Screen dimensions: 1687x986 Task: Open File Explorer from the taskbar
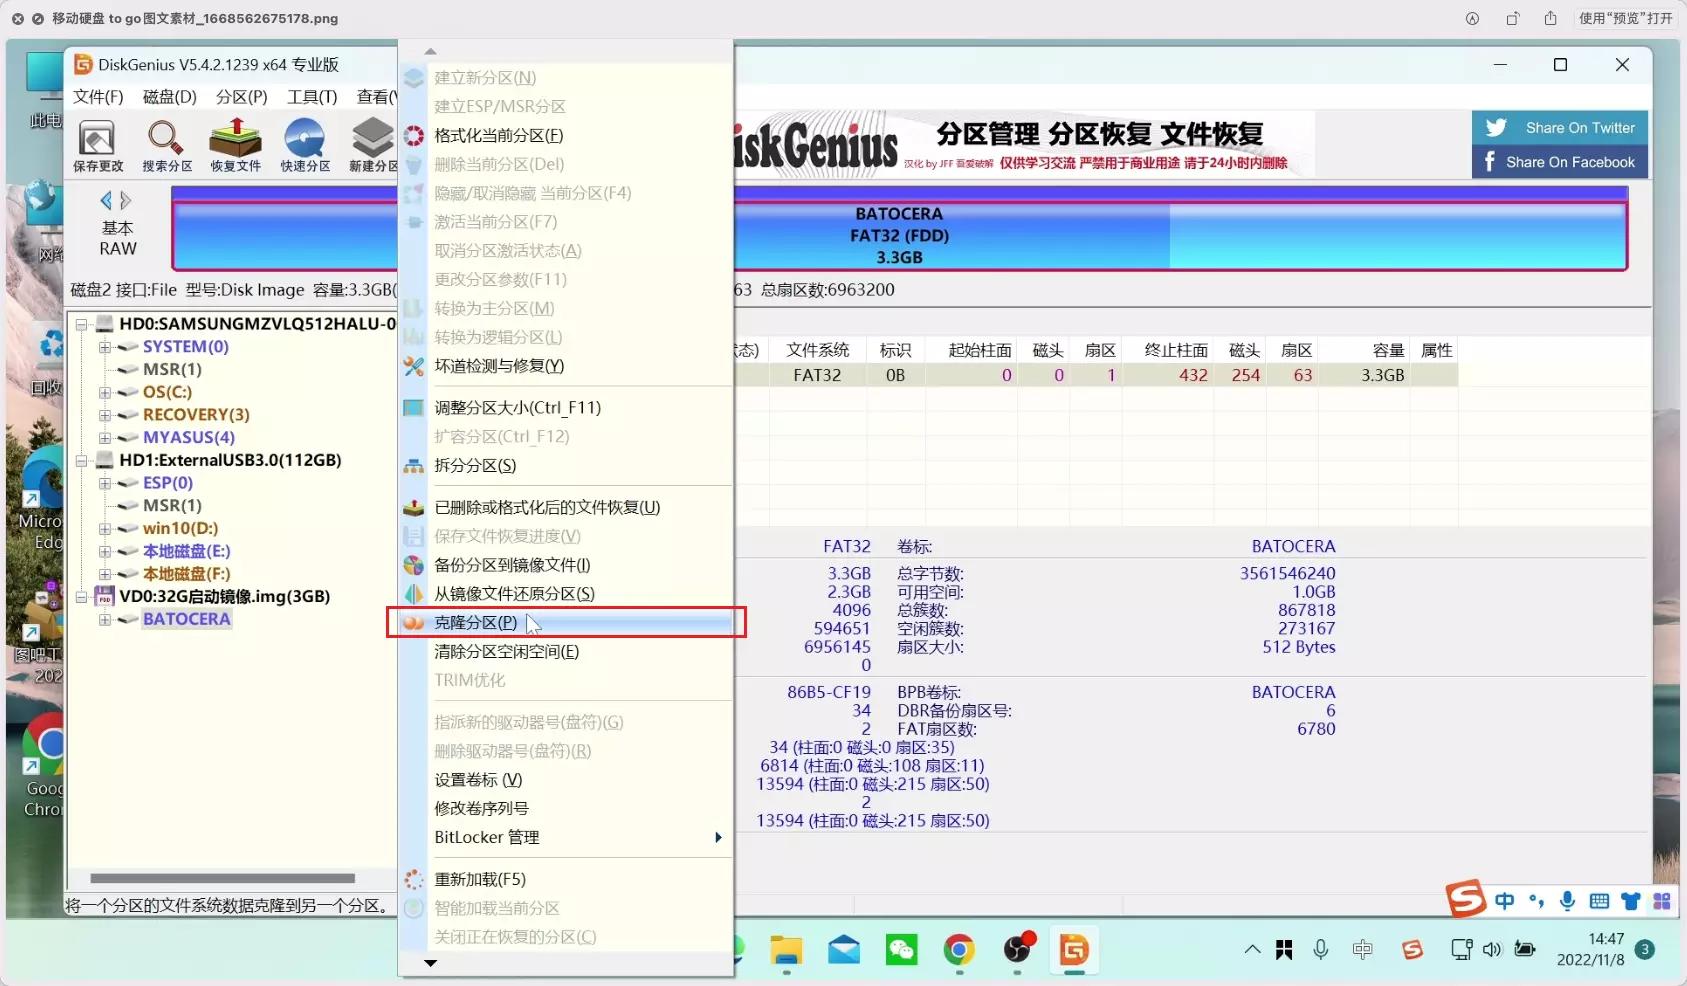(786, 950)
